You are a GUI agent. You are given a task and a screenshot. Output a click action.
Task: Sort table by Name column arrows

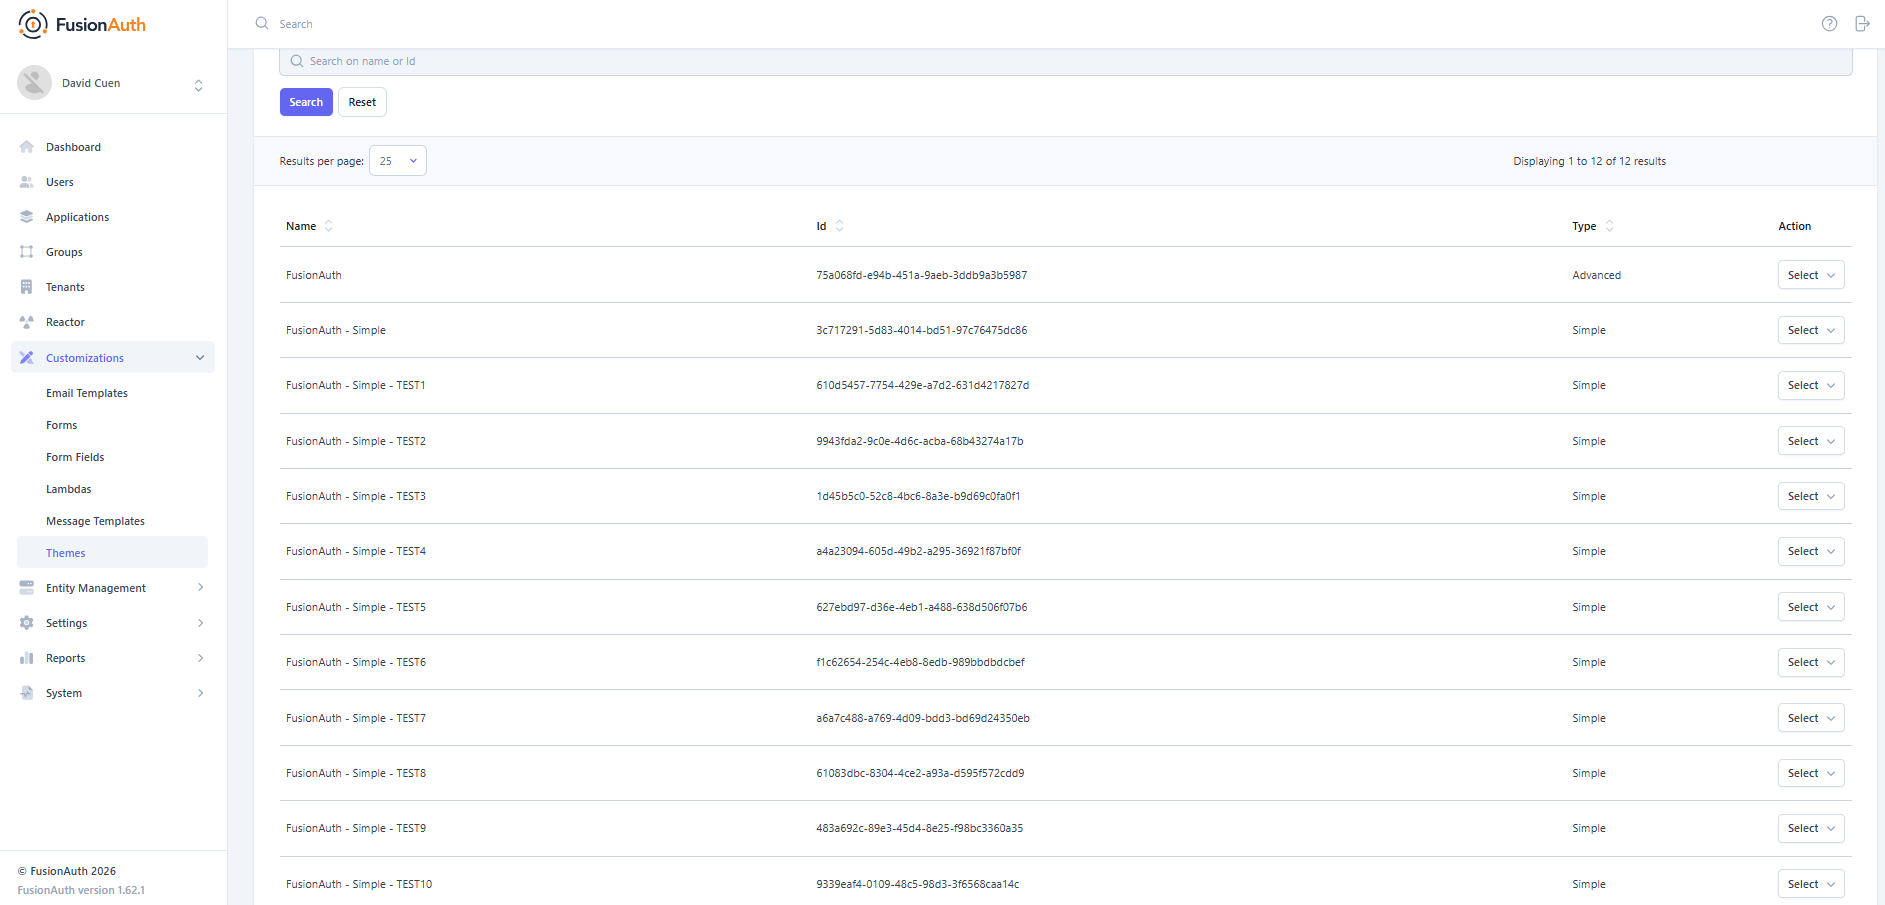pos(329,226)
